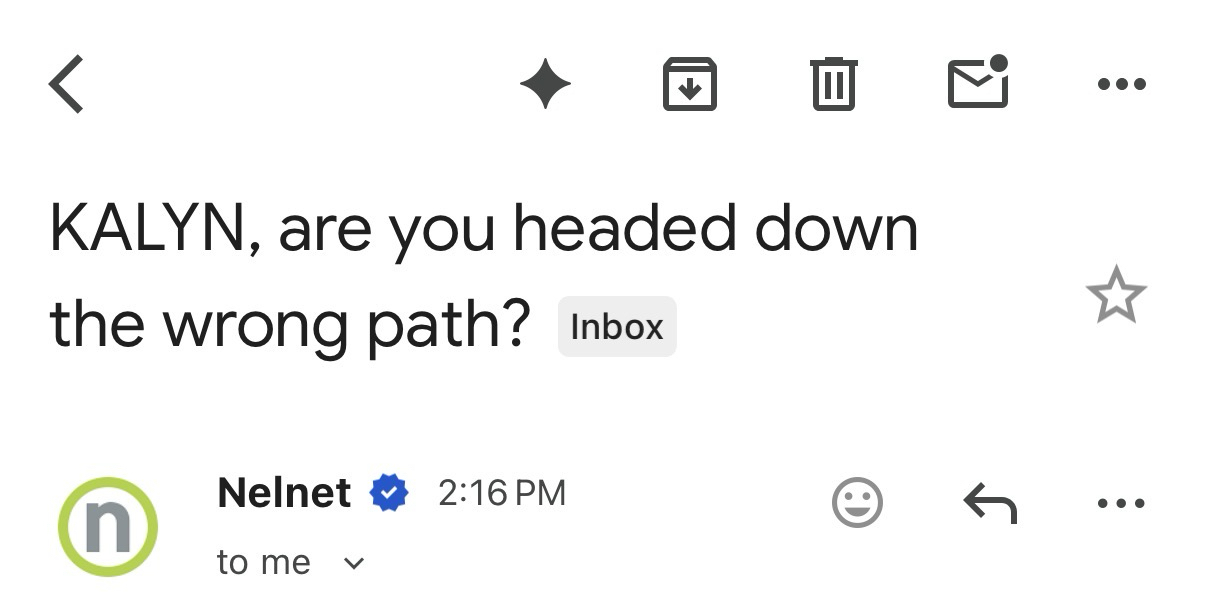Screen dimensions: 1206x612
Task: Mark the email as unread
Action: tap(977, 82)
